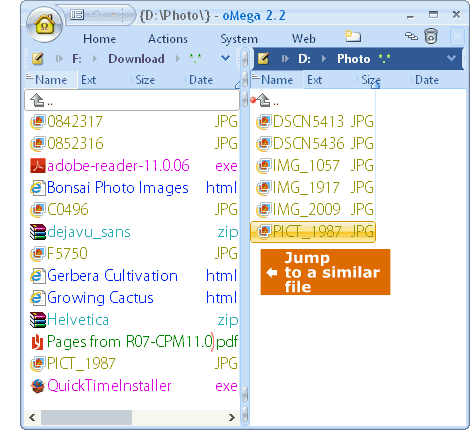Go up one folder in left panel
Screen dimensions: 470x430
[x=132, y=100]
